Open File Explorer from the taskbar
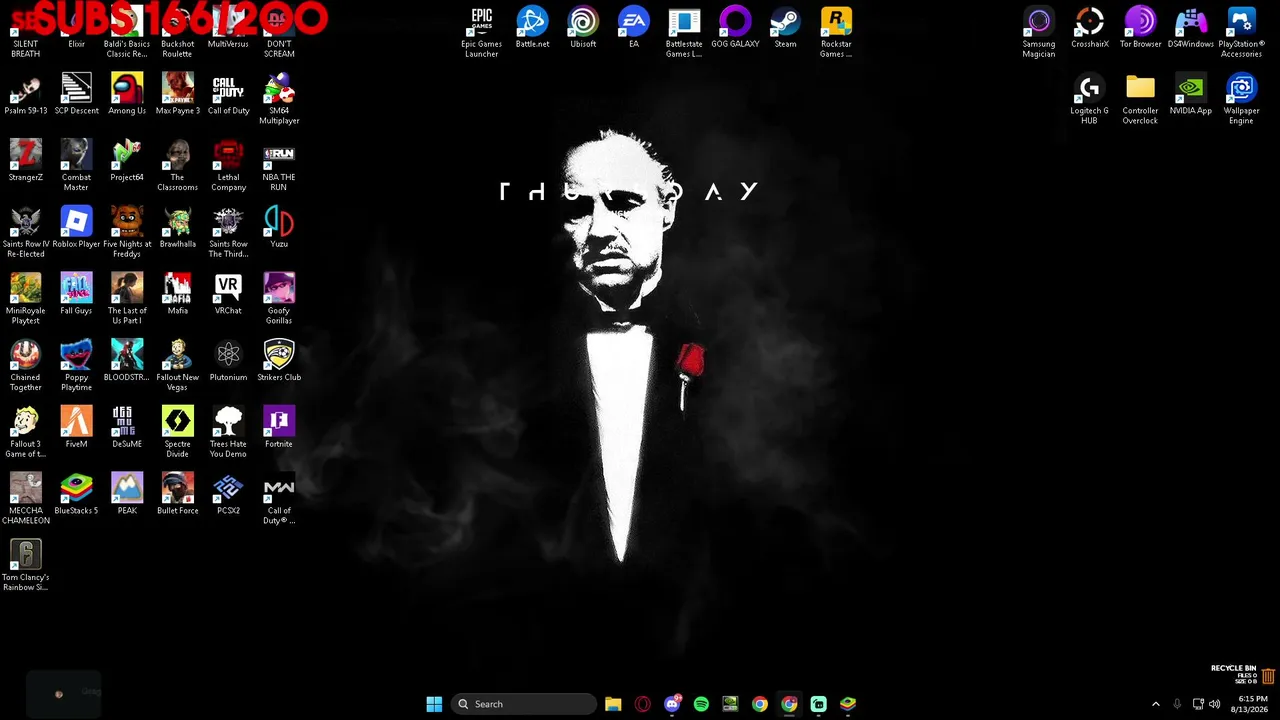Viewport: 1280px width, 720px height. (x=613, y=704)
